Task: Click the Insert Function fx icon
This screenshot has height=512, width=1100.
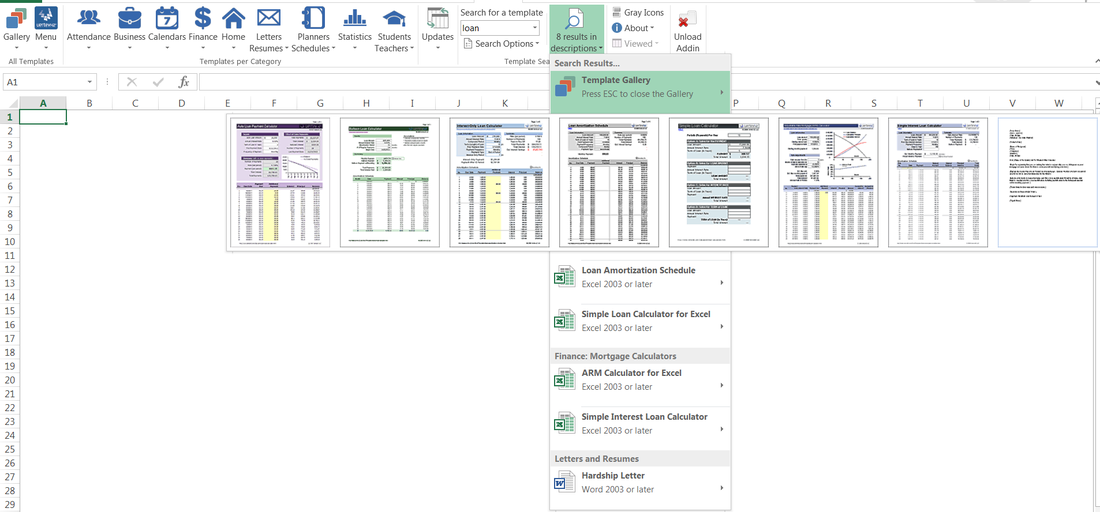Action: [x=184, y=82]
